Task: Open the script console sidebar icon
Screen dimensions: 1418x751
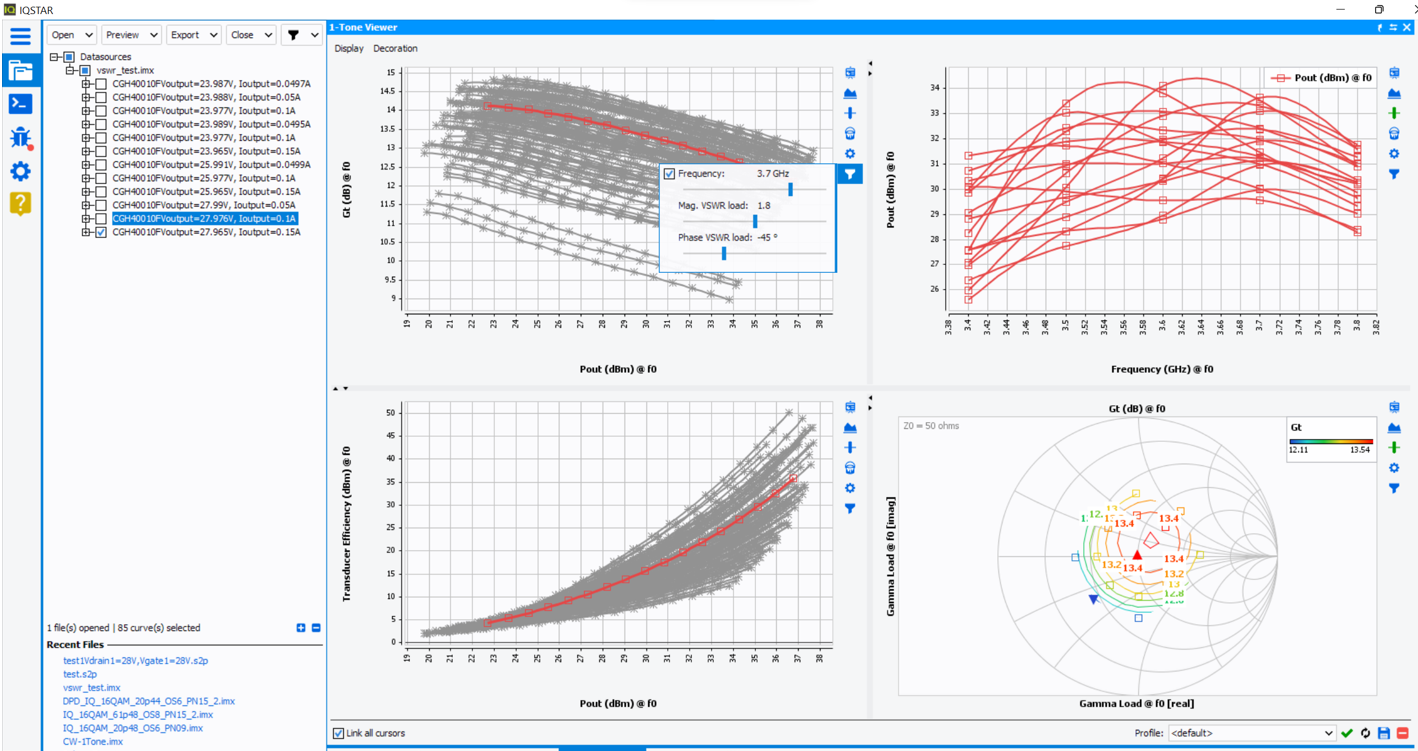Action: point(20,103)
